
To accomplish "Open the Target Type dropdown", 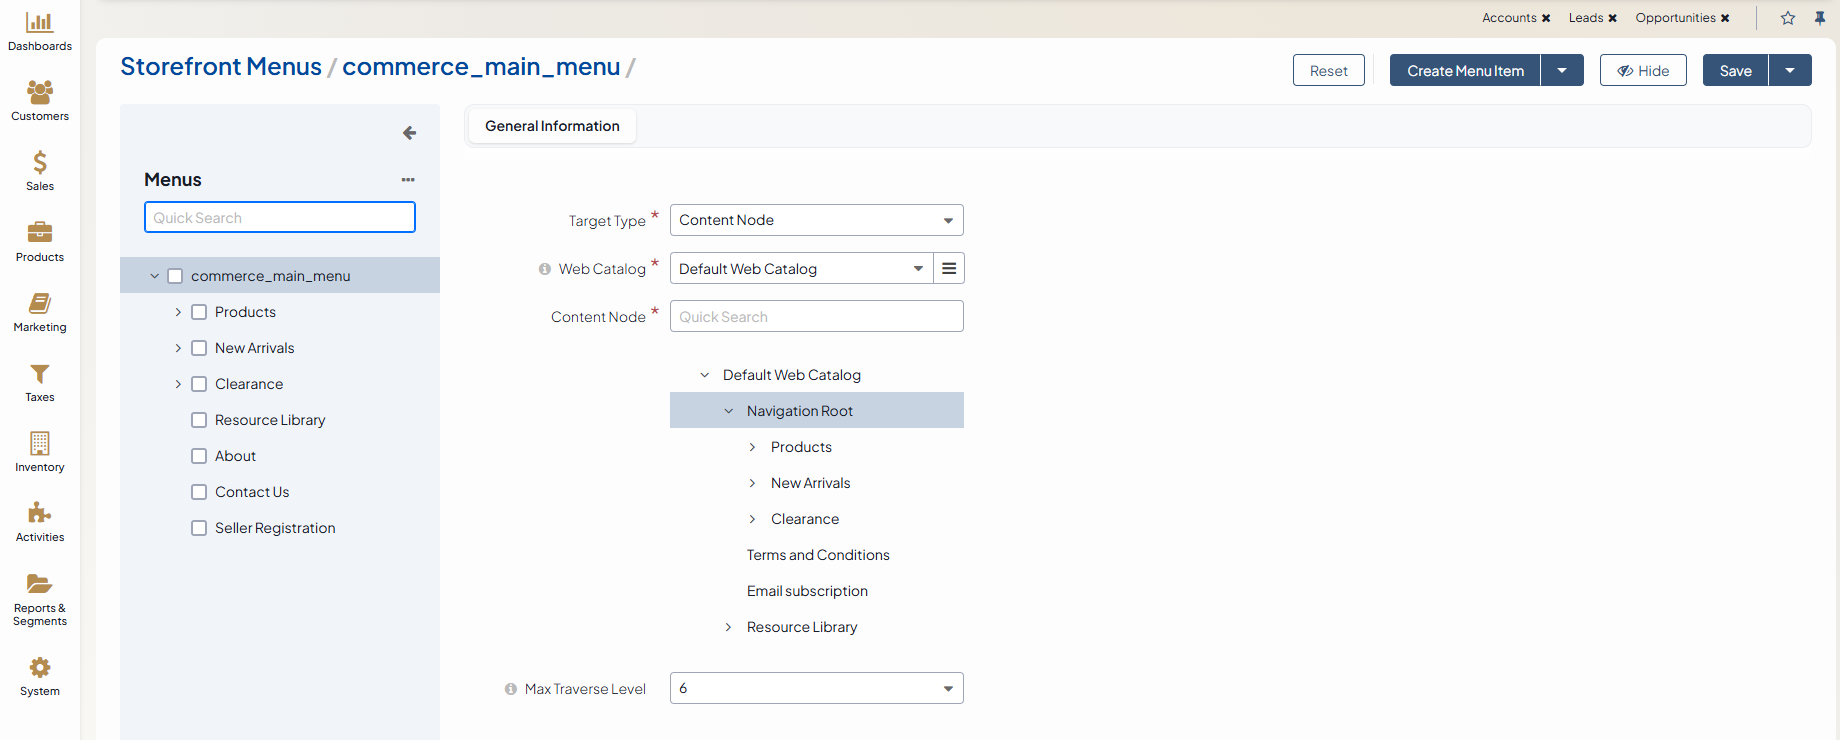I will tap(816, 220).
